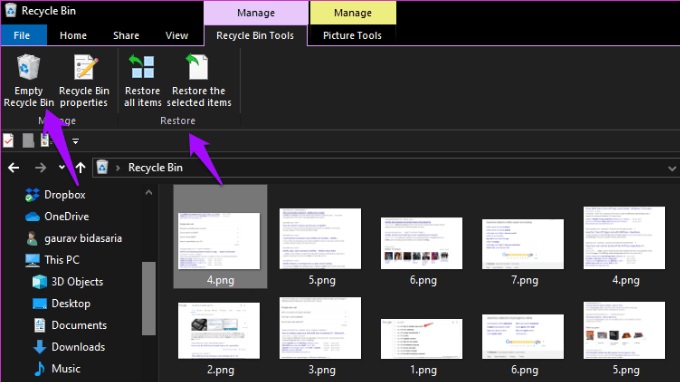Open the recent locations dropdown arrow

[62, 167]
